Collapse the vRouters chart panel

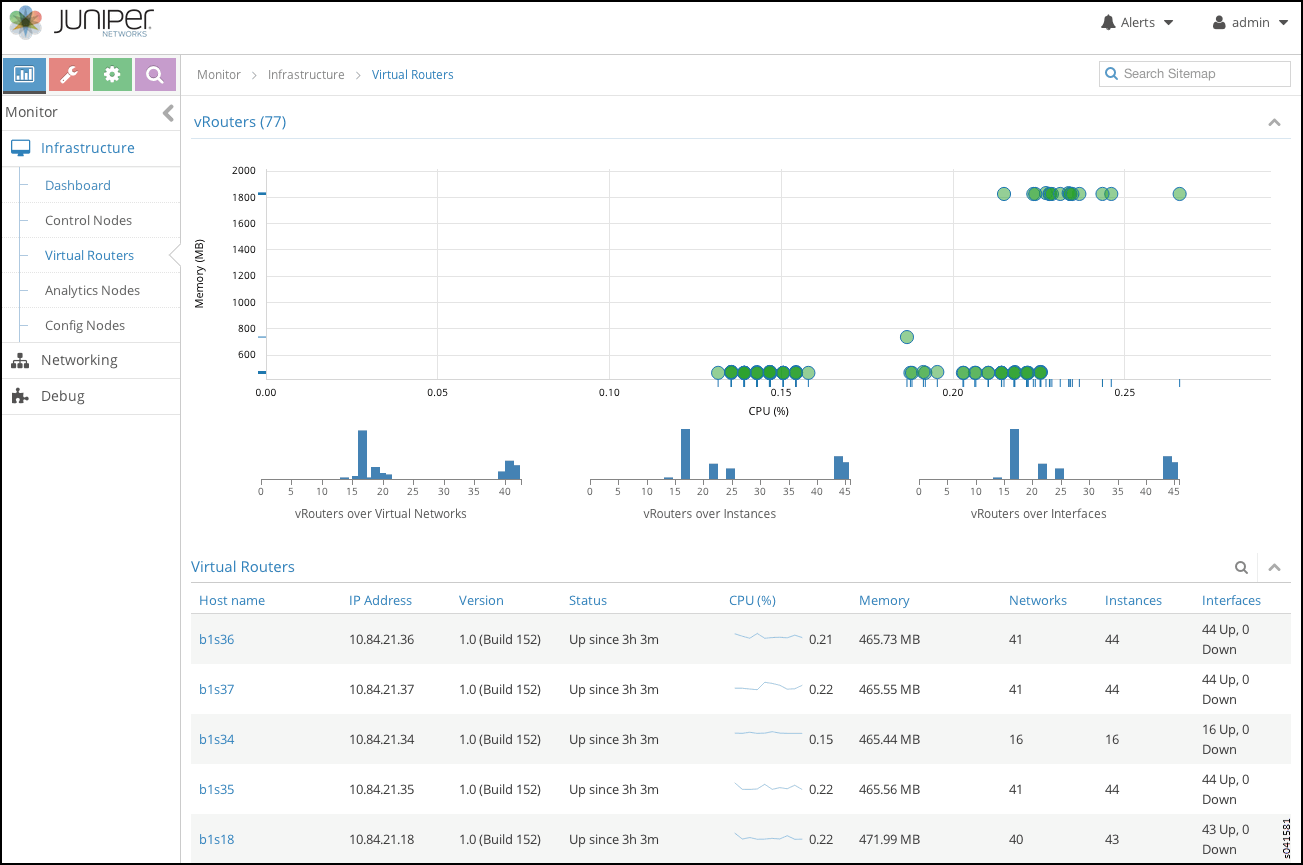[1274, 123]
